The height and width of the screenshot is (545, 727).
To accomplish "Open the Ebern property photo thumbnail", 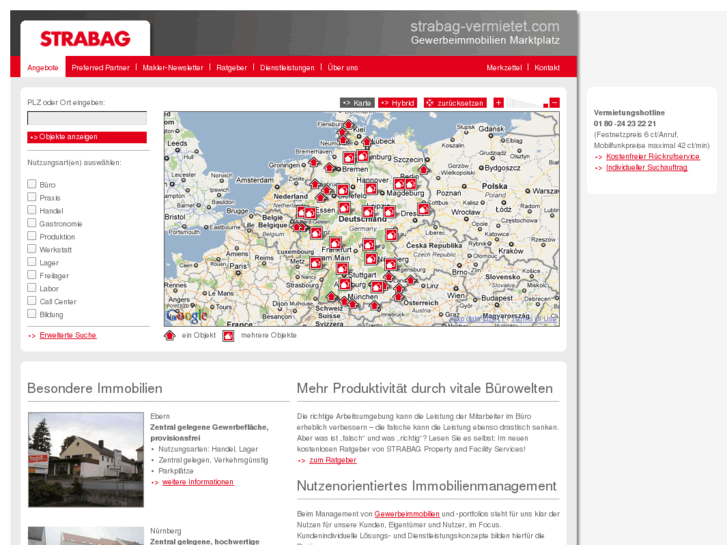I will (x=86, y=460).
